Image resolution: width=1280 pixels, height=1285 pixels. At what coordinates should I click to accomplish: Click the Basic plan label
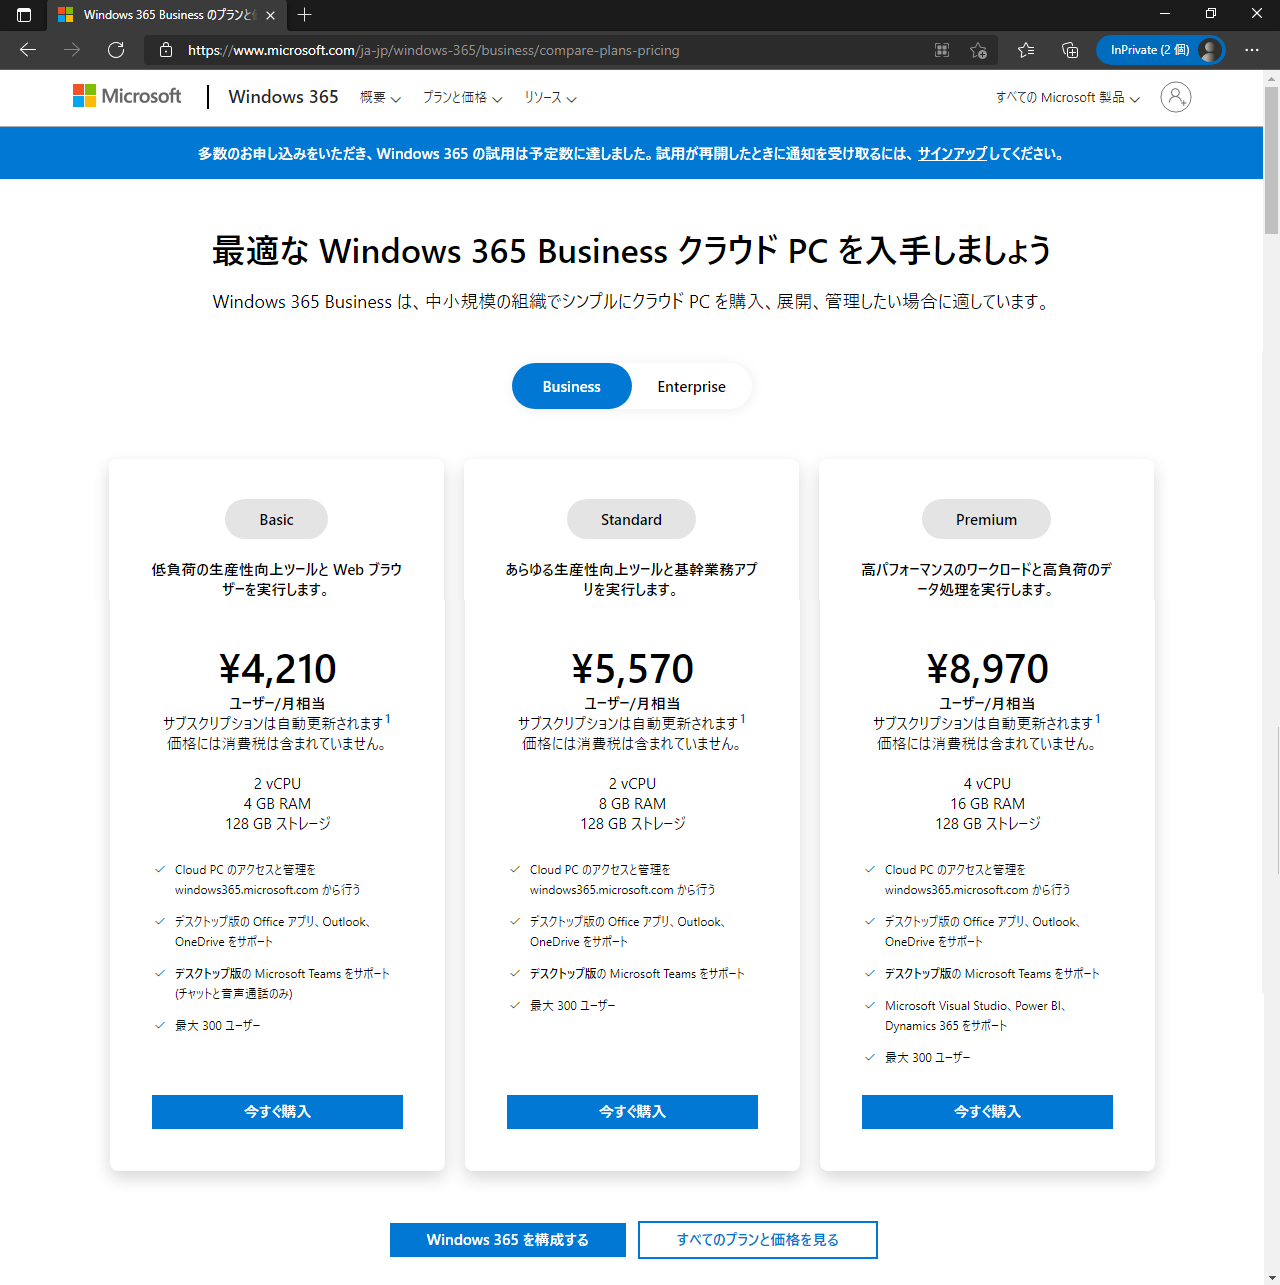pyautogui.click(x=277, y=520)
